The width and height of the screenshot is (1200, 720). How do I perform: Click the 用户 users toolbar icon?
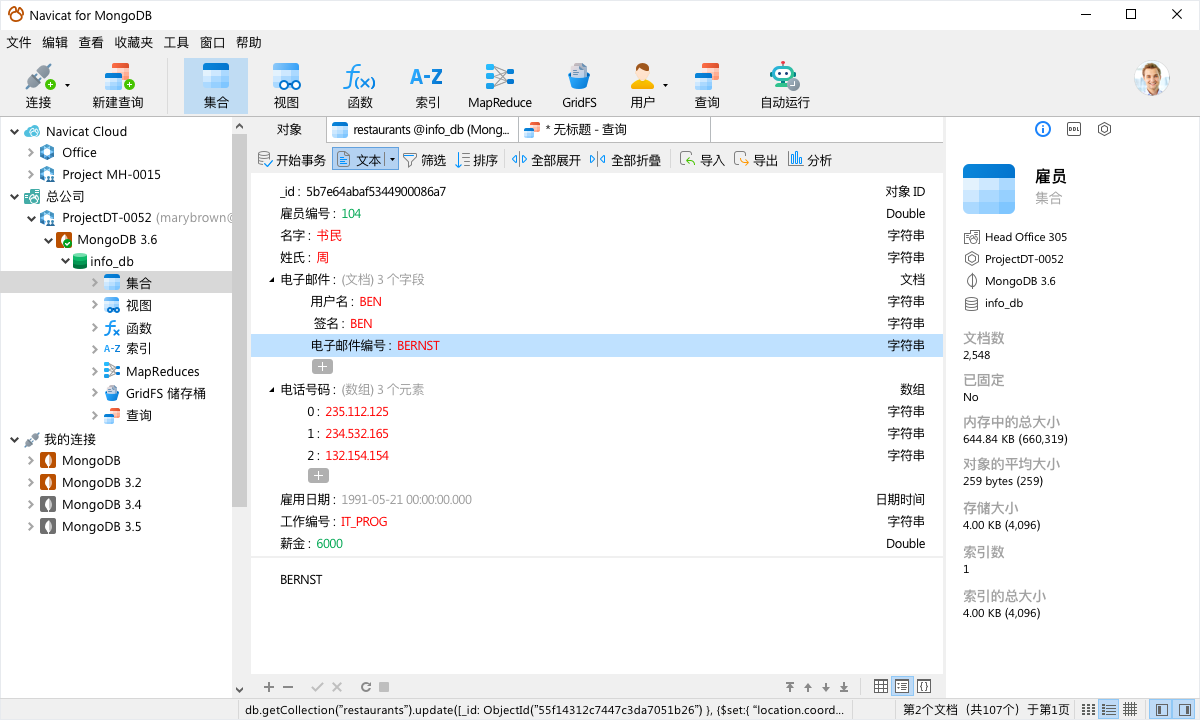pos(642,86)
